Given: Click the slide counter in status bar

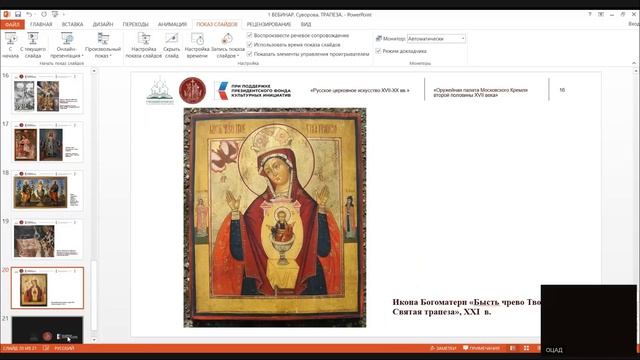Looking at the screenshot, I should coord(19,348).
